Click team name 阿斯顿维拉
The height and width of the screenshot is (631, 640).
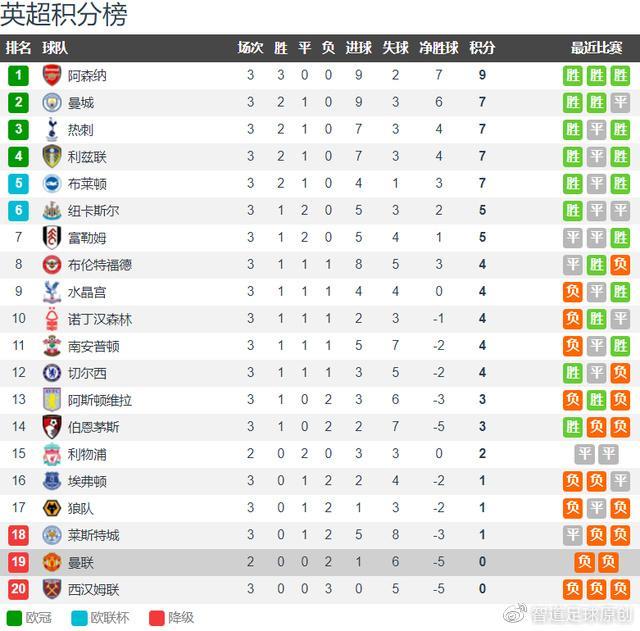click(x=100, y=400)
